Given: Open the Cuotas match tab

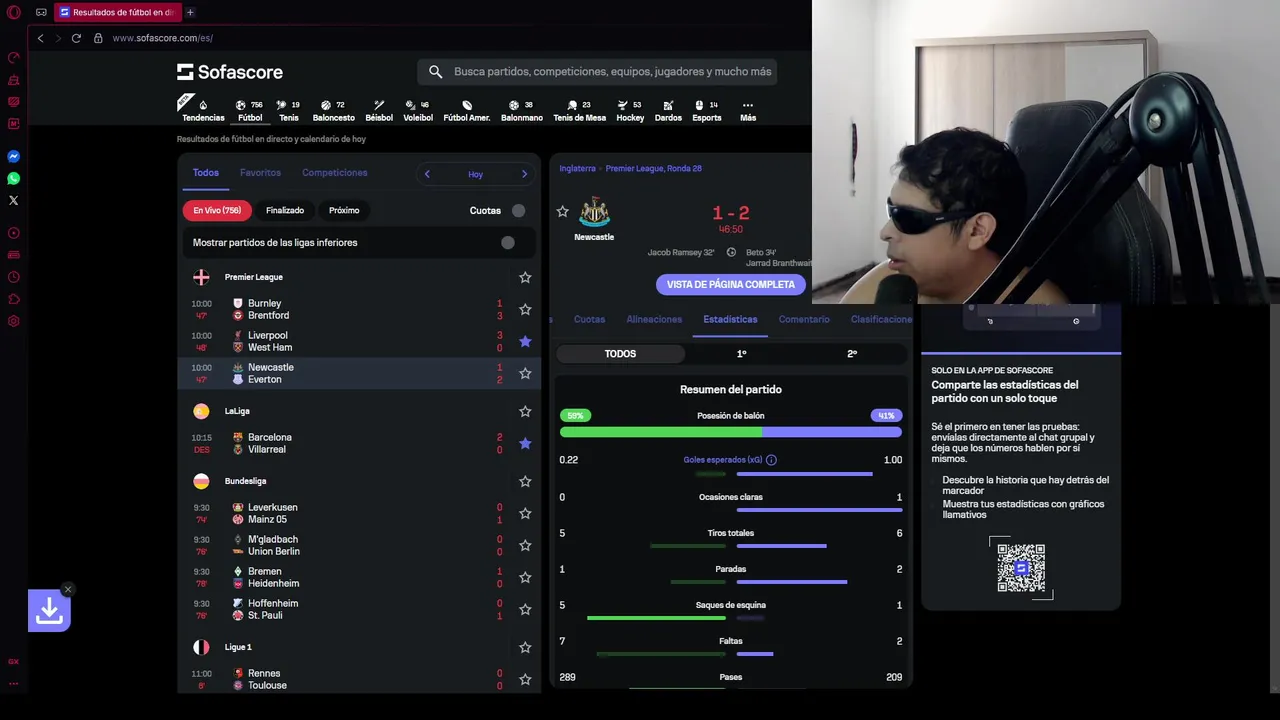Looking at the screenshot, I should point(589,319).
